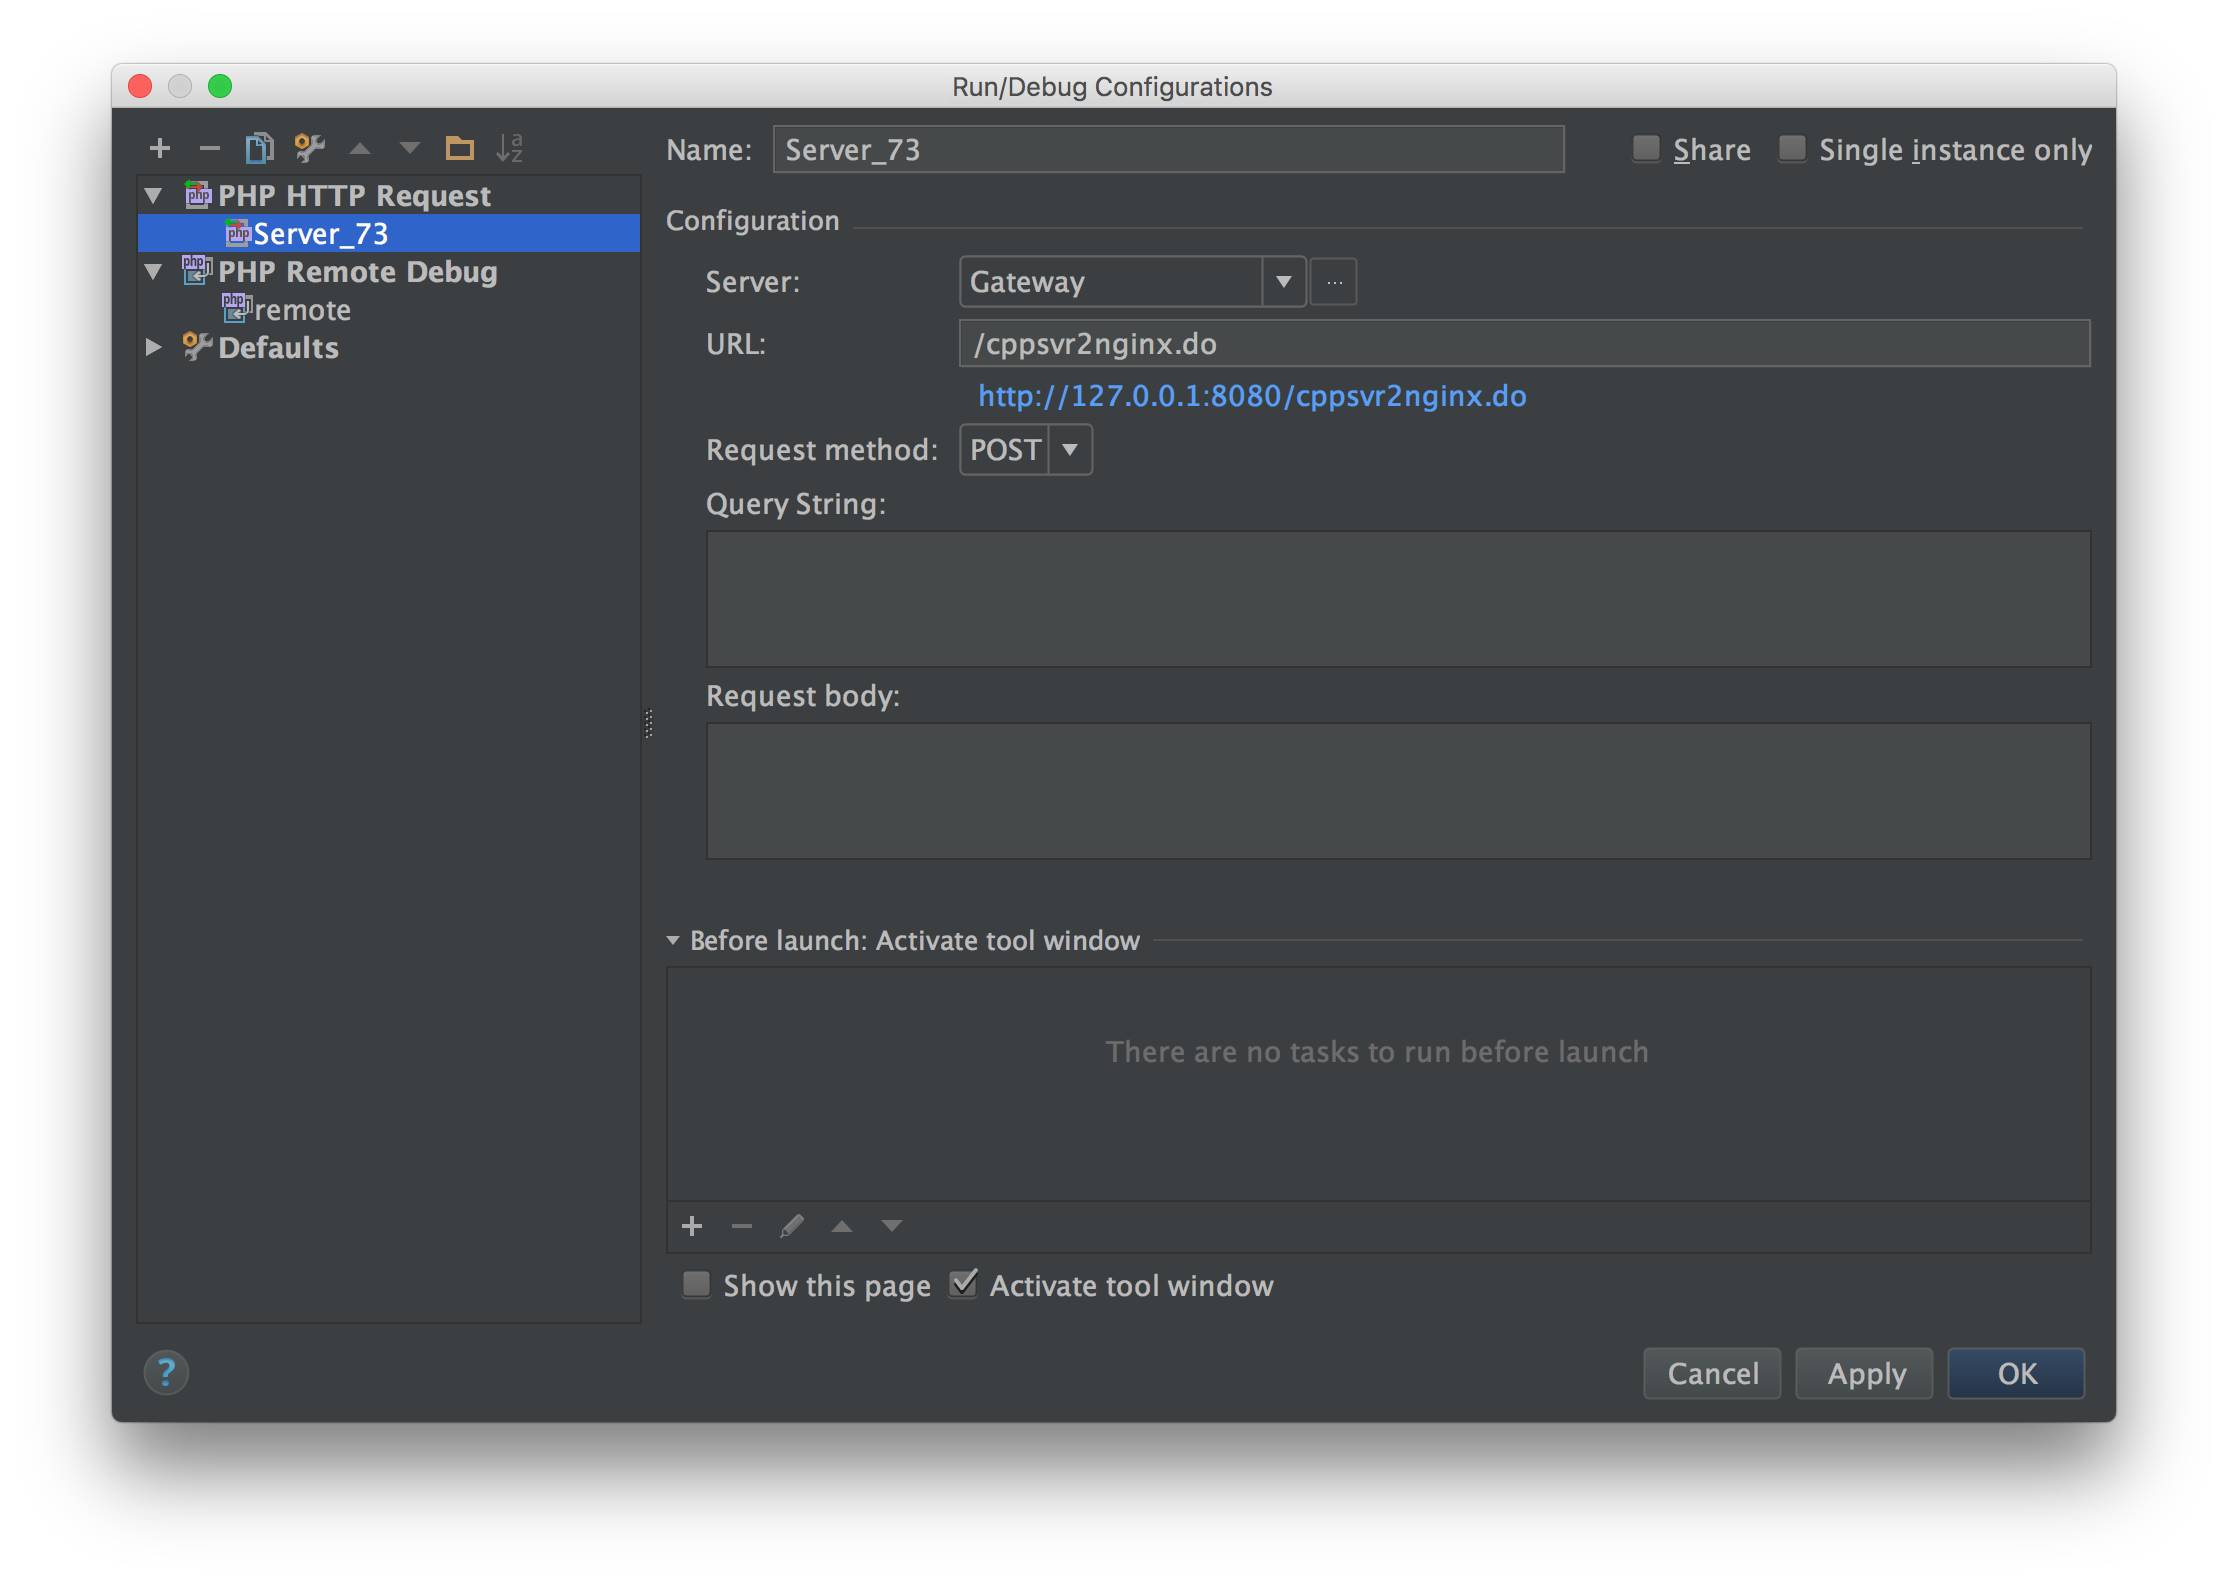Remove selected configuration with minus icon
The height and width of the screenshot is (1582, 2228).
click(x=209, y=149)
